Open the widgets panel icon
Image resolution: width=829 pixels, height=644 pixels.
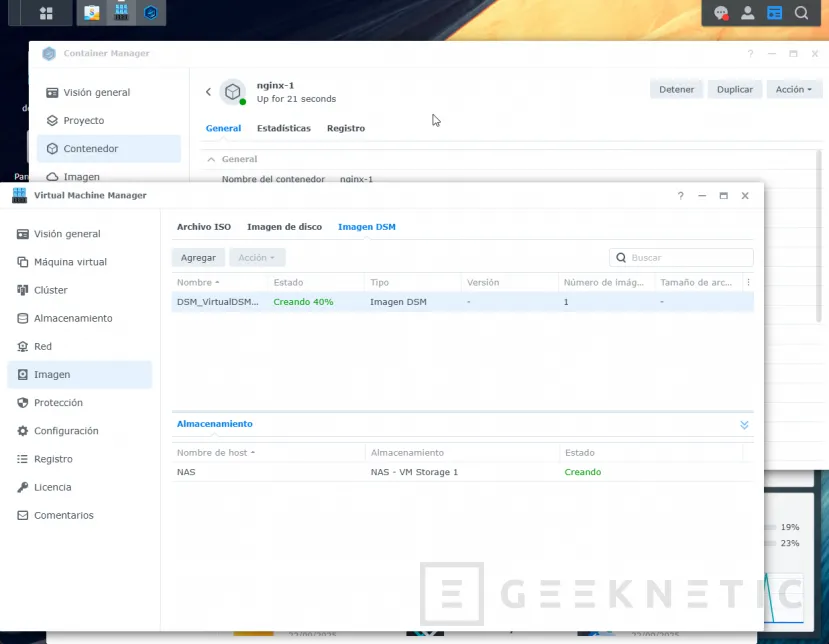[x=774, y=13]
